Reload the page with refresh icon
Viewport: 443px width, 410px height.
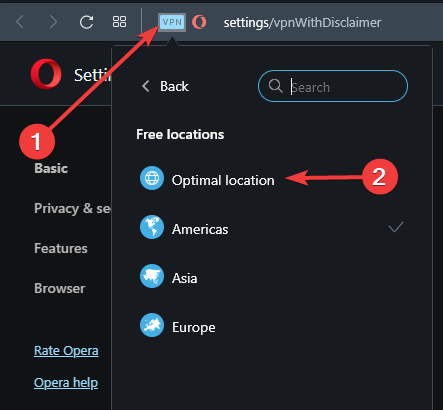(x=86, y=22)
